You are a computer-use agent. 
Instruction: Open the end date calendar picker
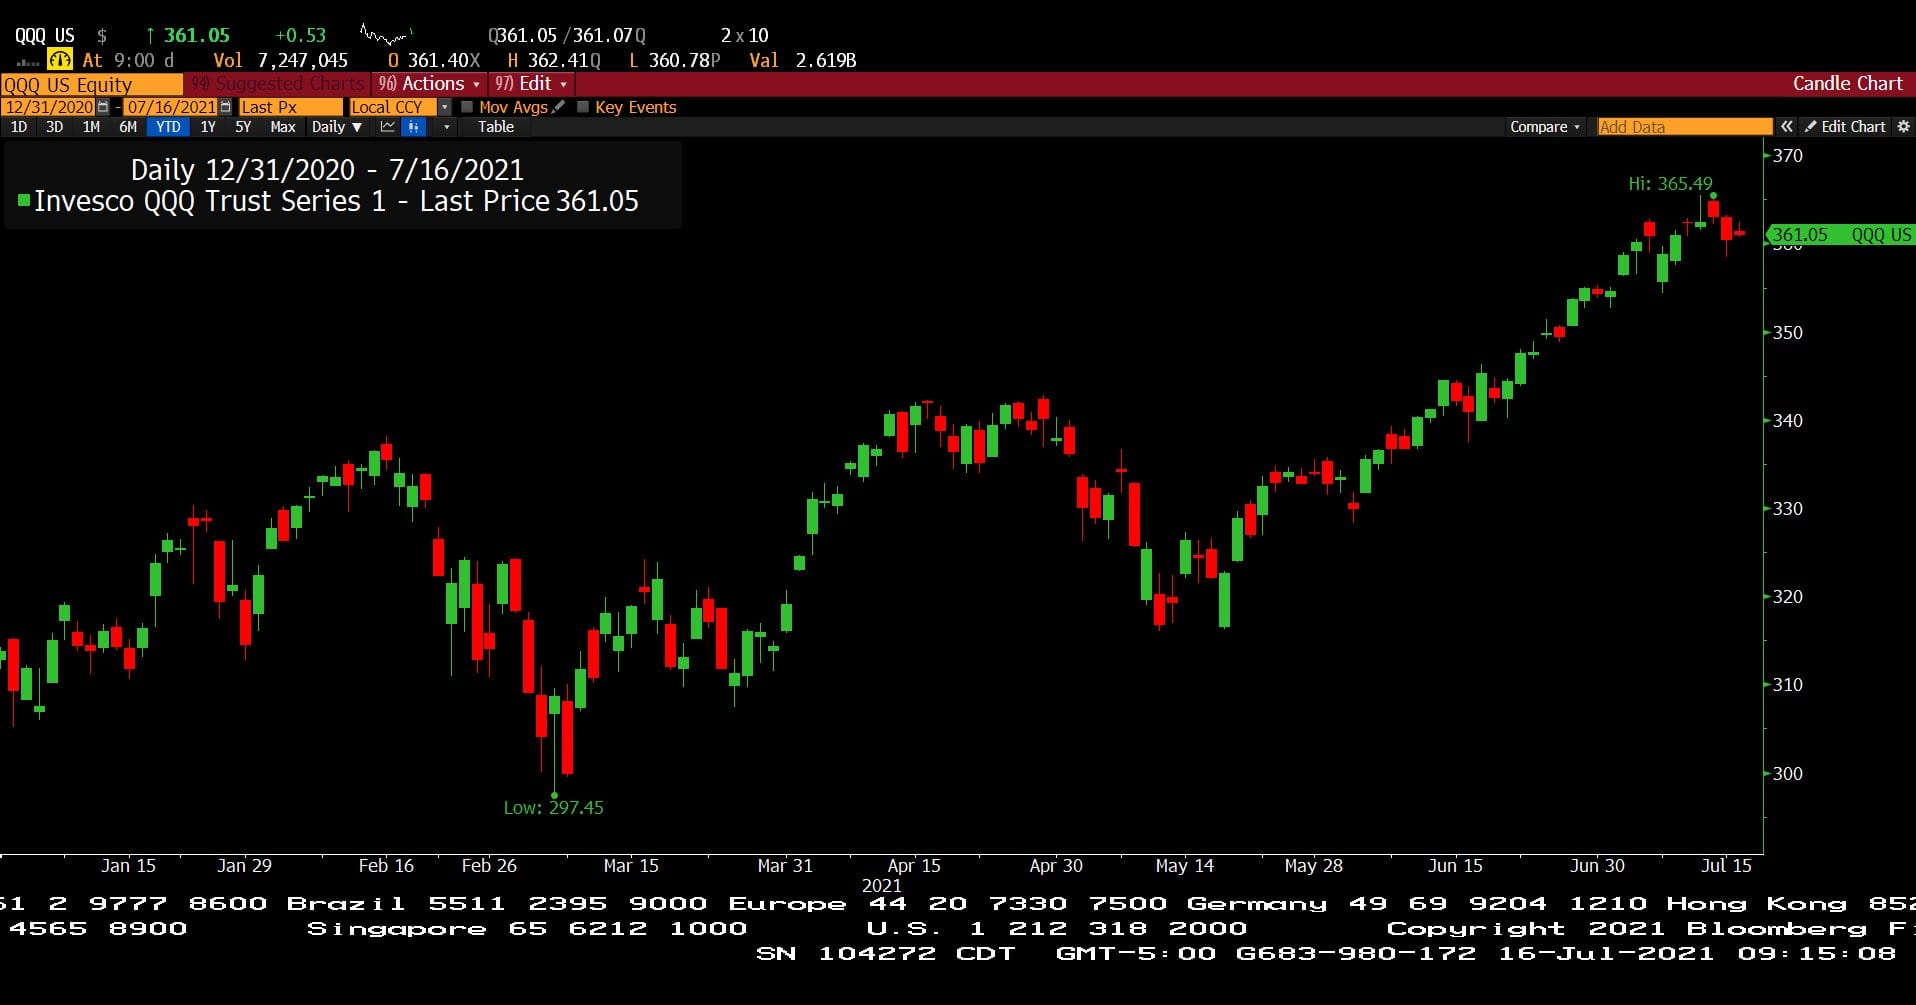(225, 107)
